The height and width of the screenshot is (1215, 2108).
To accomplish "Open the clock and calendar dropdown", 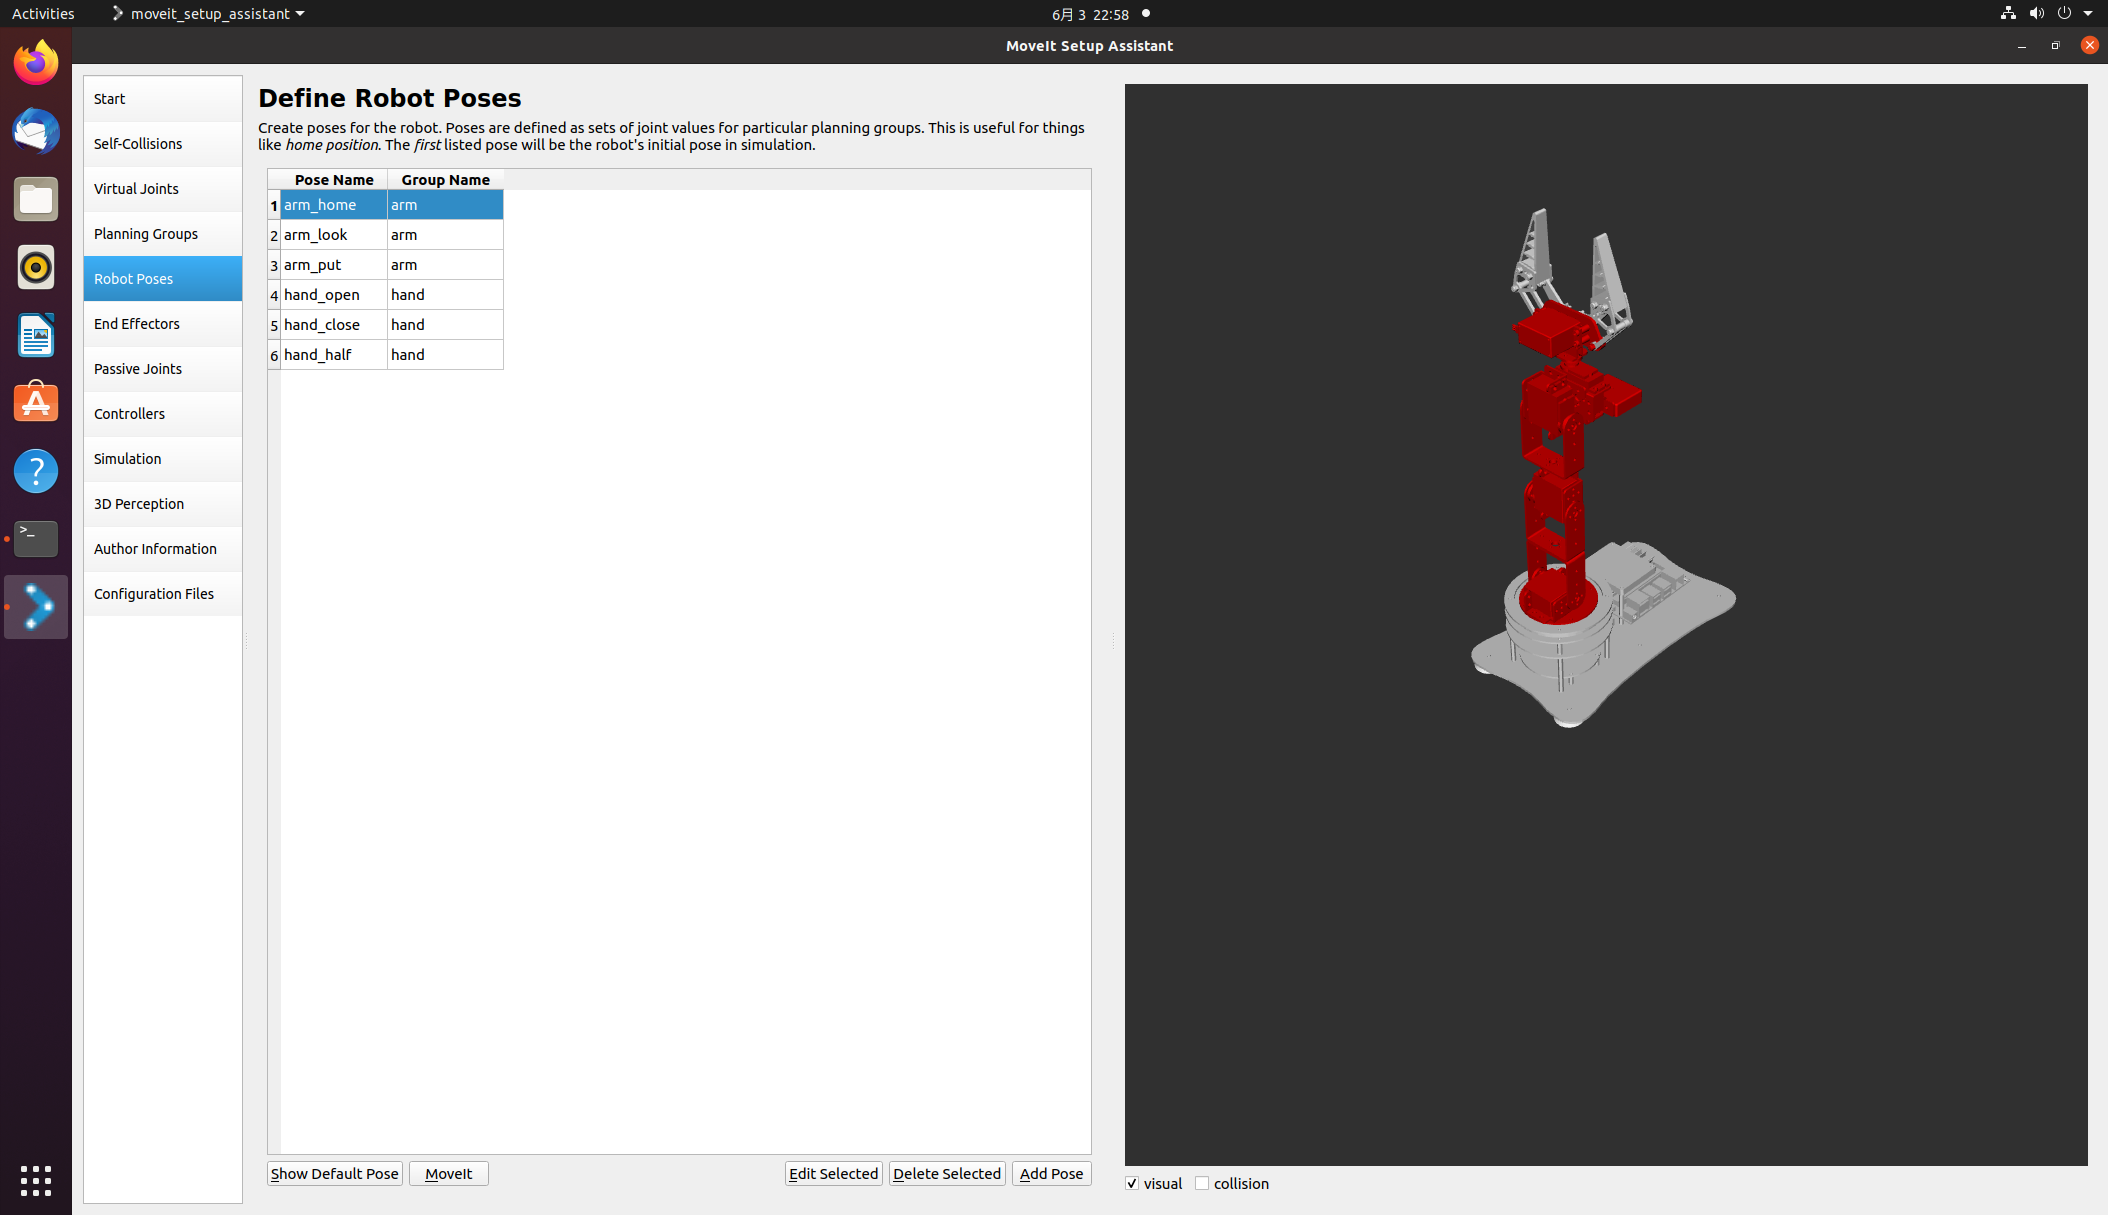I will (x=1090, y=14).
